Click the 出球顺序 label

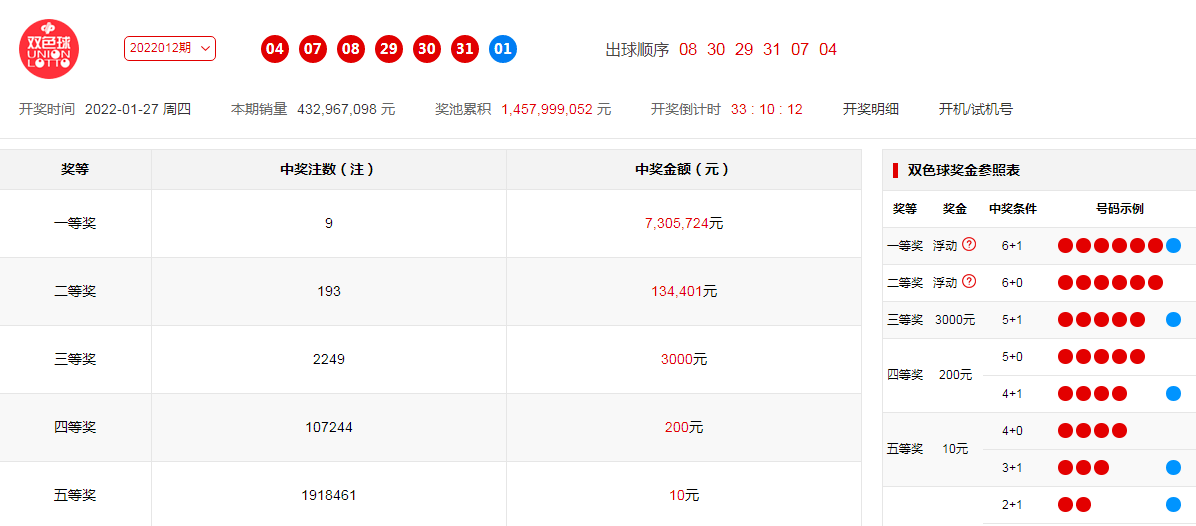[x=637, y=50]
